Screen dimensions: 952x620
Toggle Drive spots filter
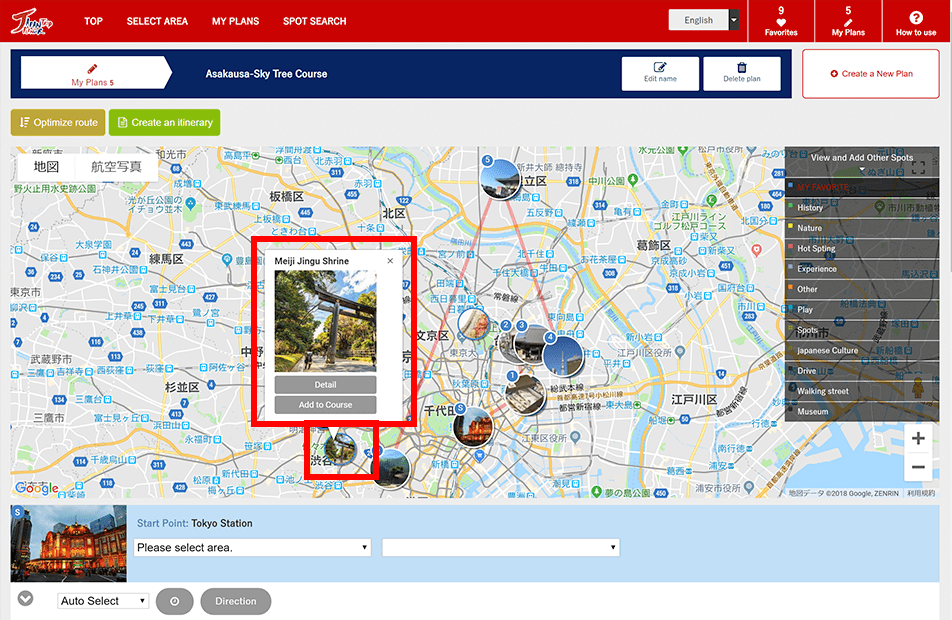click(x=862, y=370)
